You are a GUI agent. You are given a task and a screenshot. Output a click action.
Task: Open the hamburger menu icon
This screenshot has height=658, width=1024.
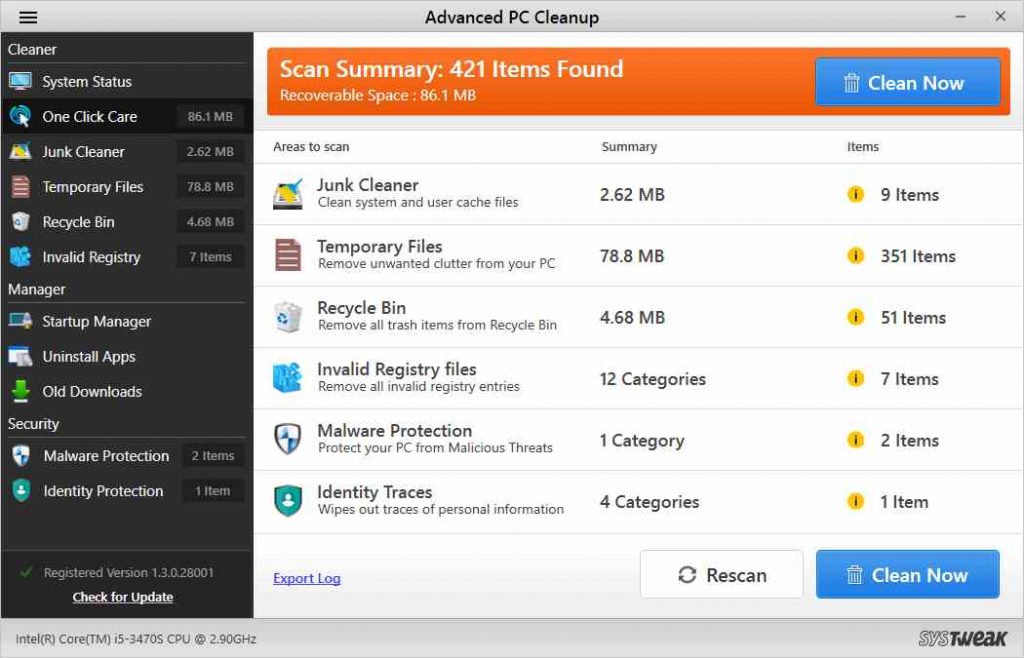coord(28,17)
